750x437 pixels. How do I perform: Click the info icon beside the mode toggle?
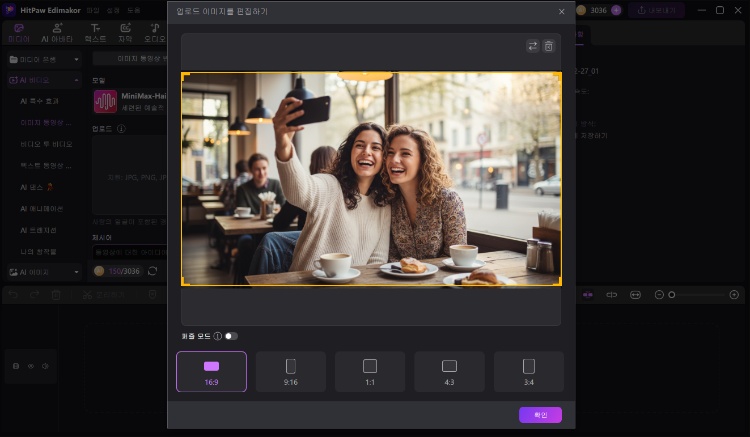(218, 336)
